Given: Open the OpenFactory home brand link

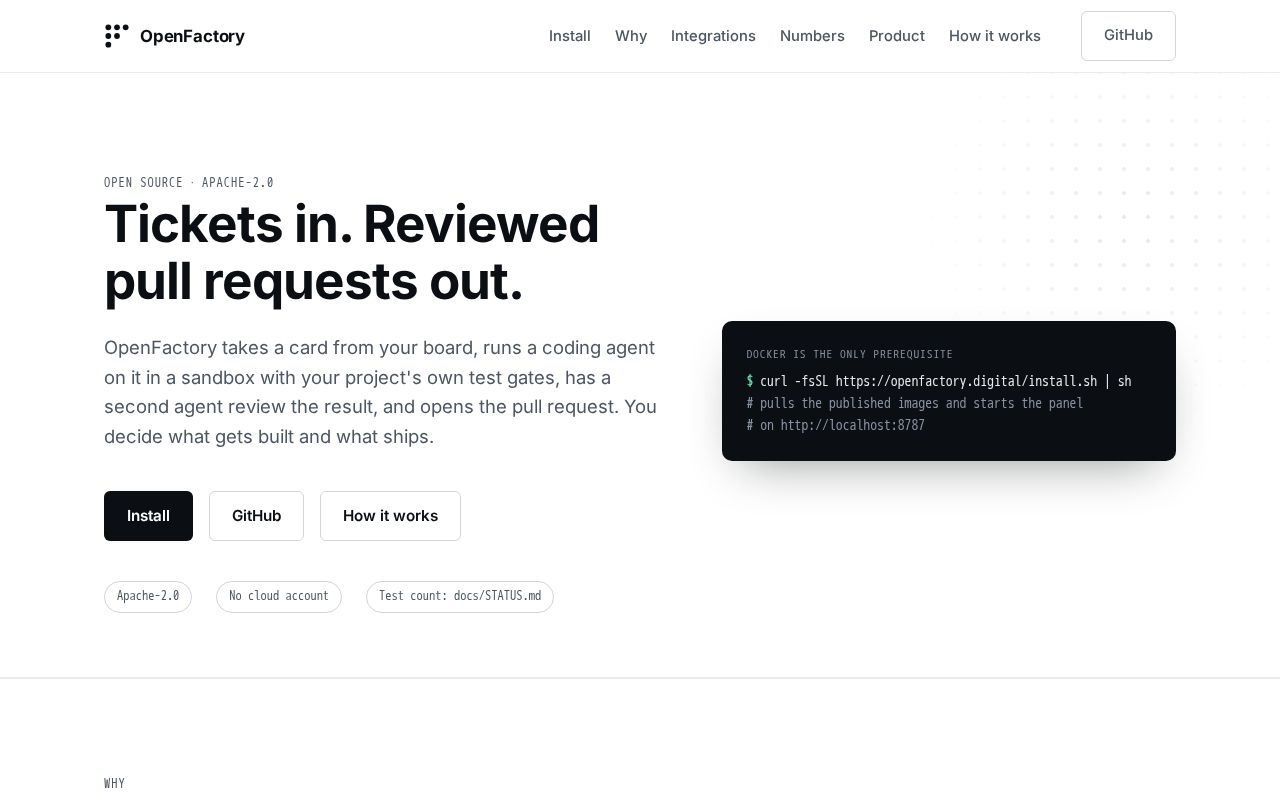Looking at the screenshot, I should tap(175, 36).
